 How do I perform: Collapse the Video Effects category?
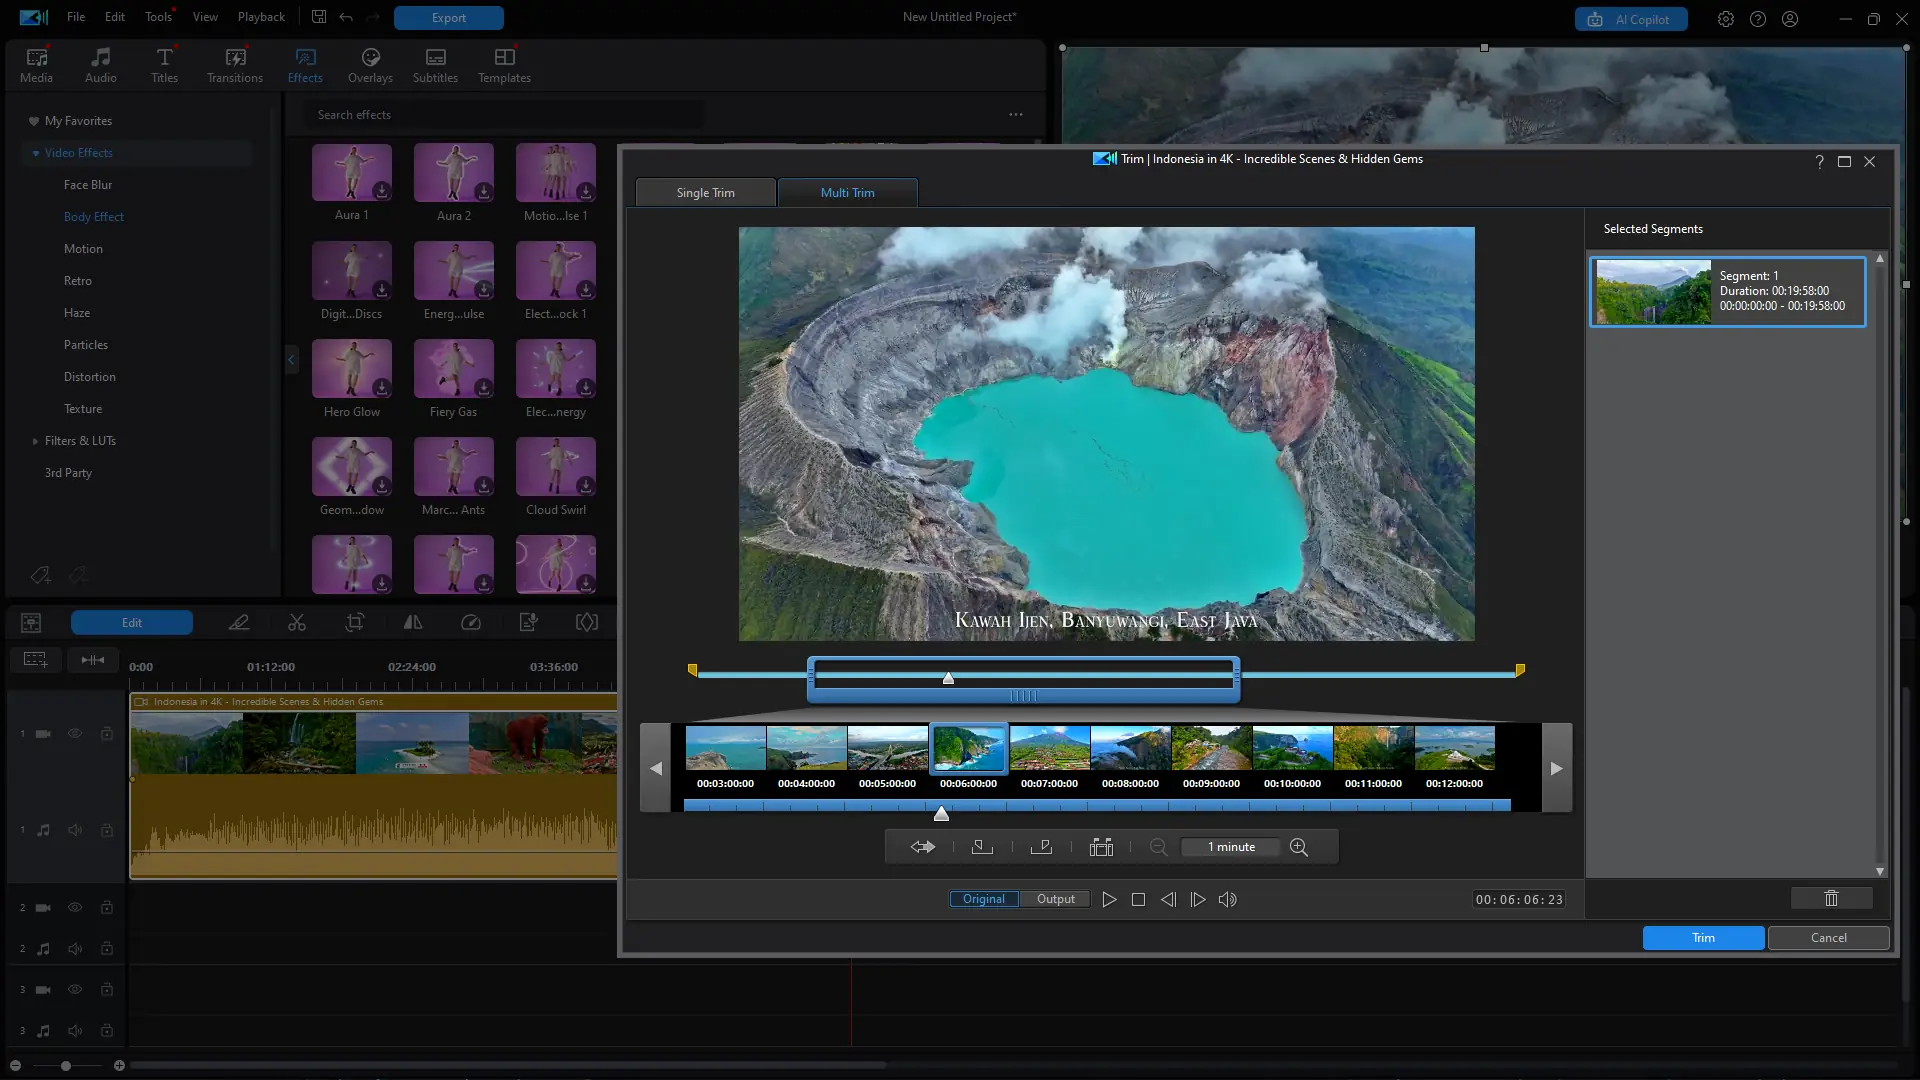point(36,153)
